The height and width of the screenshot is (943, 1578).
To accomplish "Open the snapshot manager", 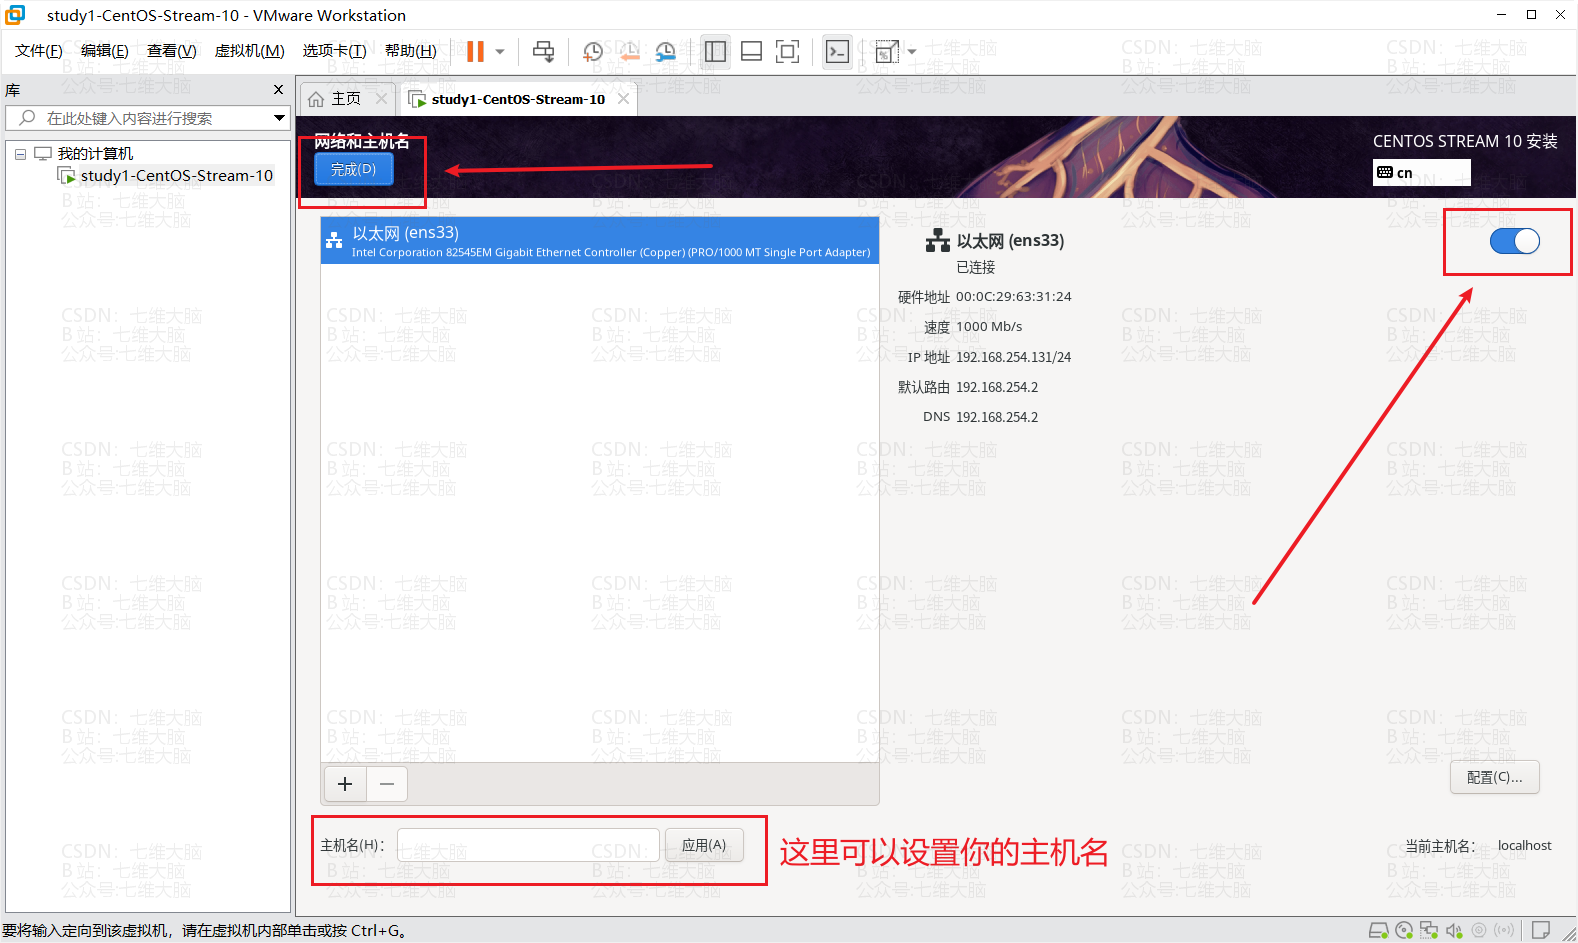I will point(665,51).
